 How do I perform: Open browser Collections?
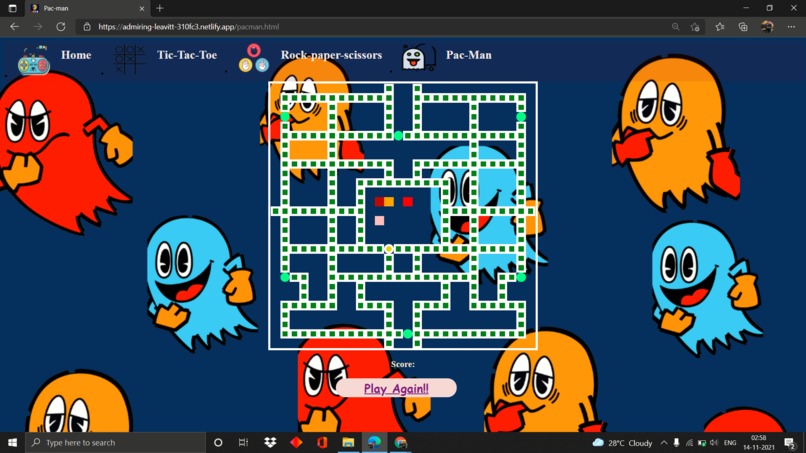pyautogui.click(x=743, y=27)
